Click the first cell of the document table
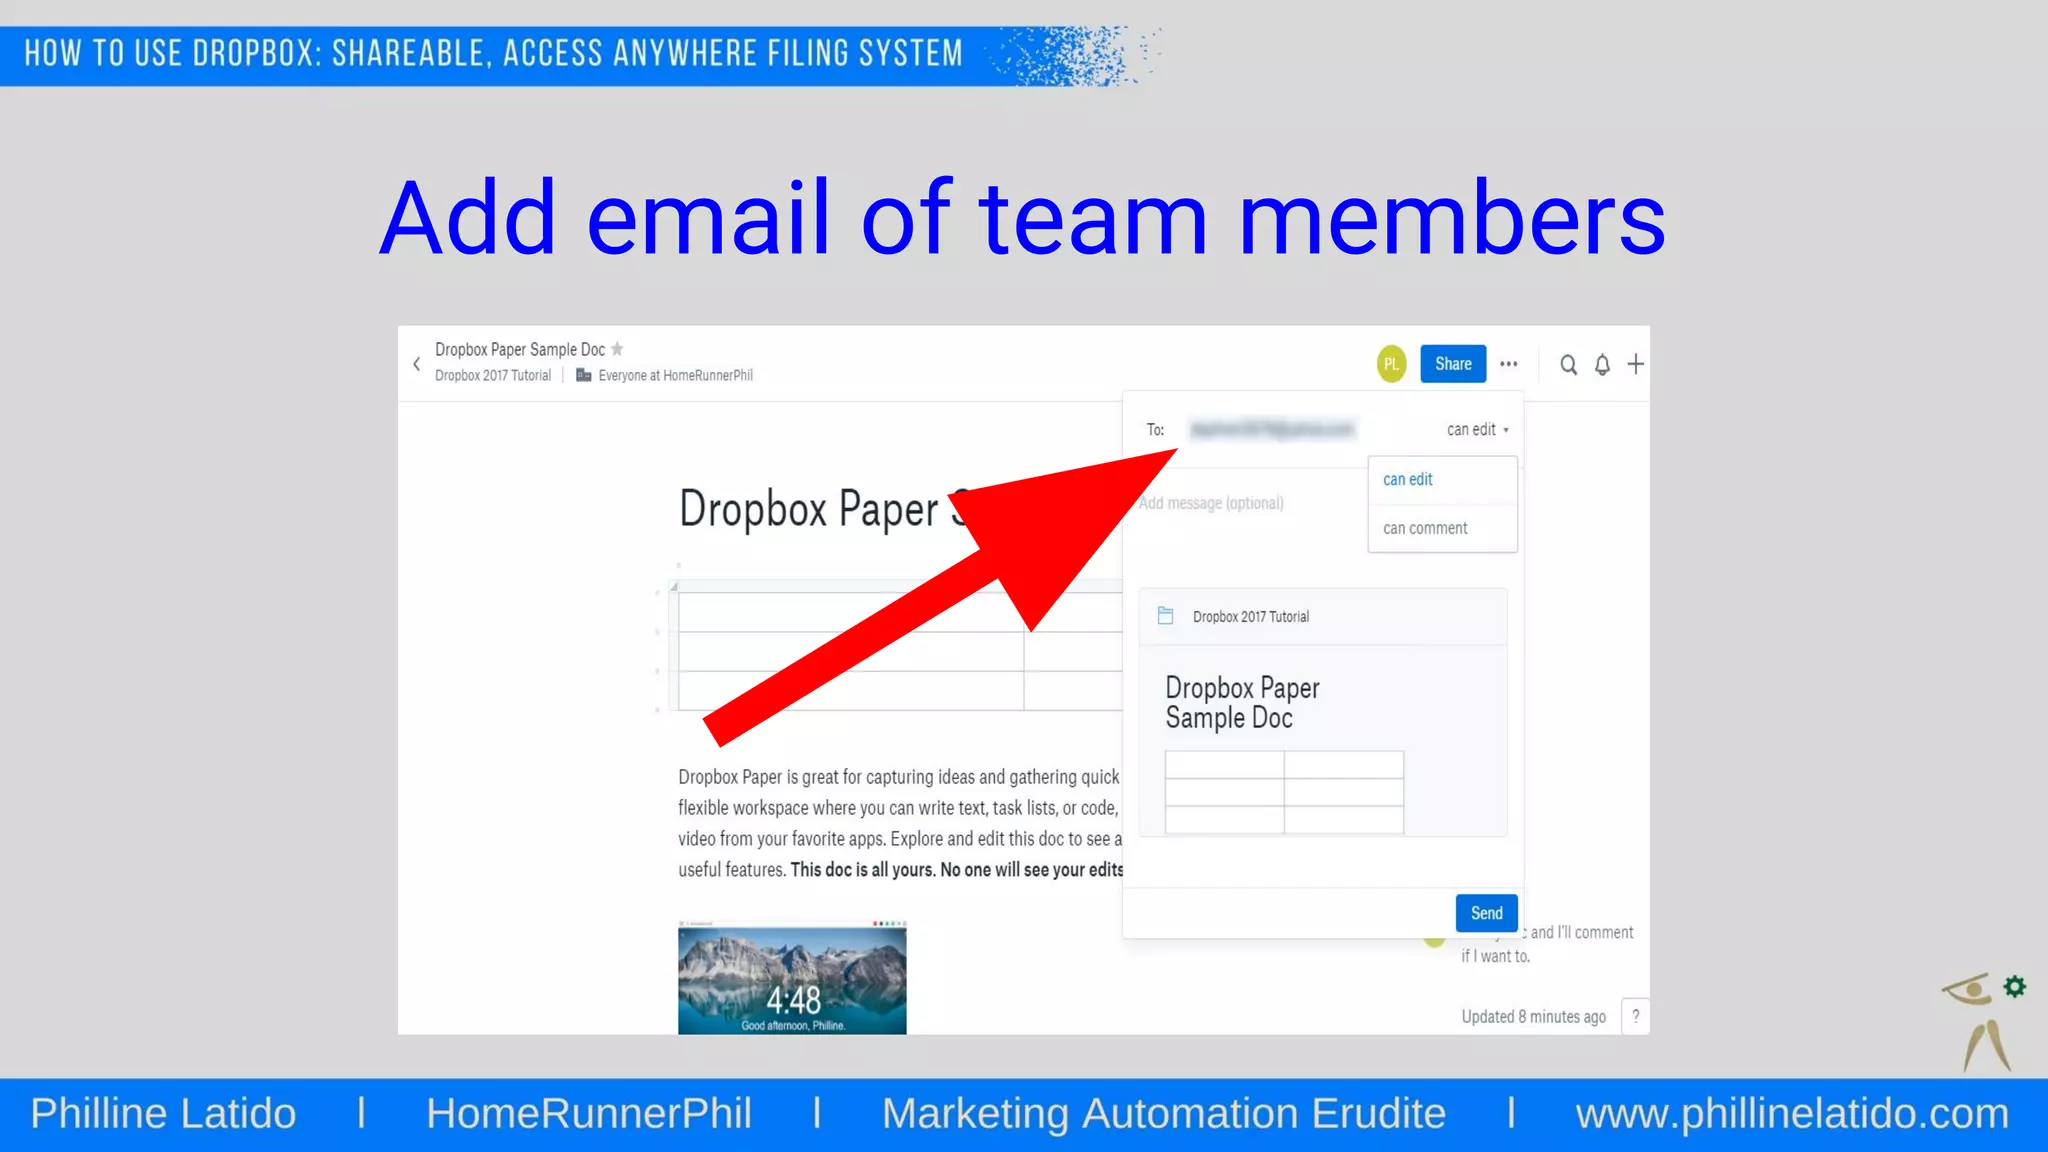 (851, 612)
